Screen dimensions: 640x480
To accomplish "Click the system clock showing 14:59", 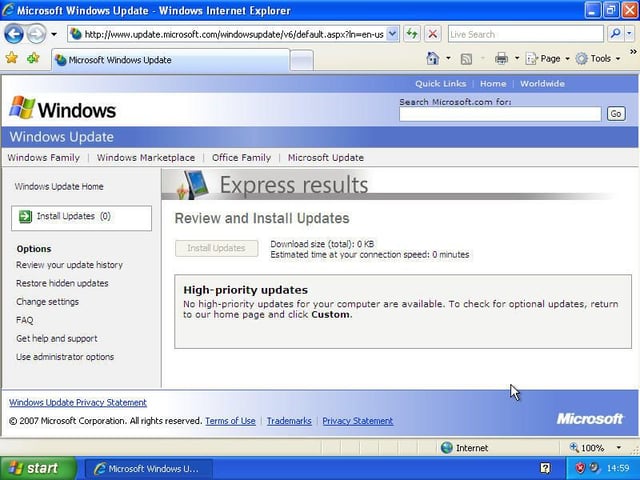I will (x=618, y=468).
